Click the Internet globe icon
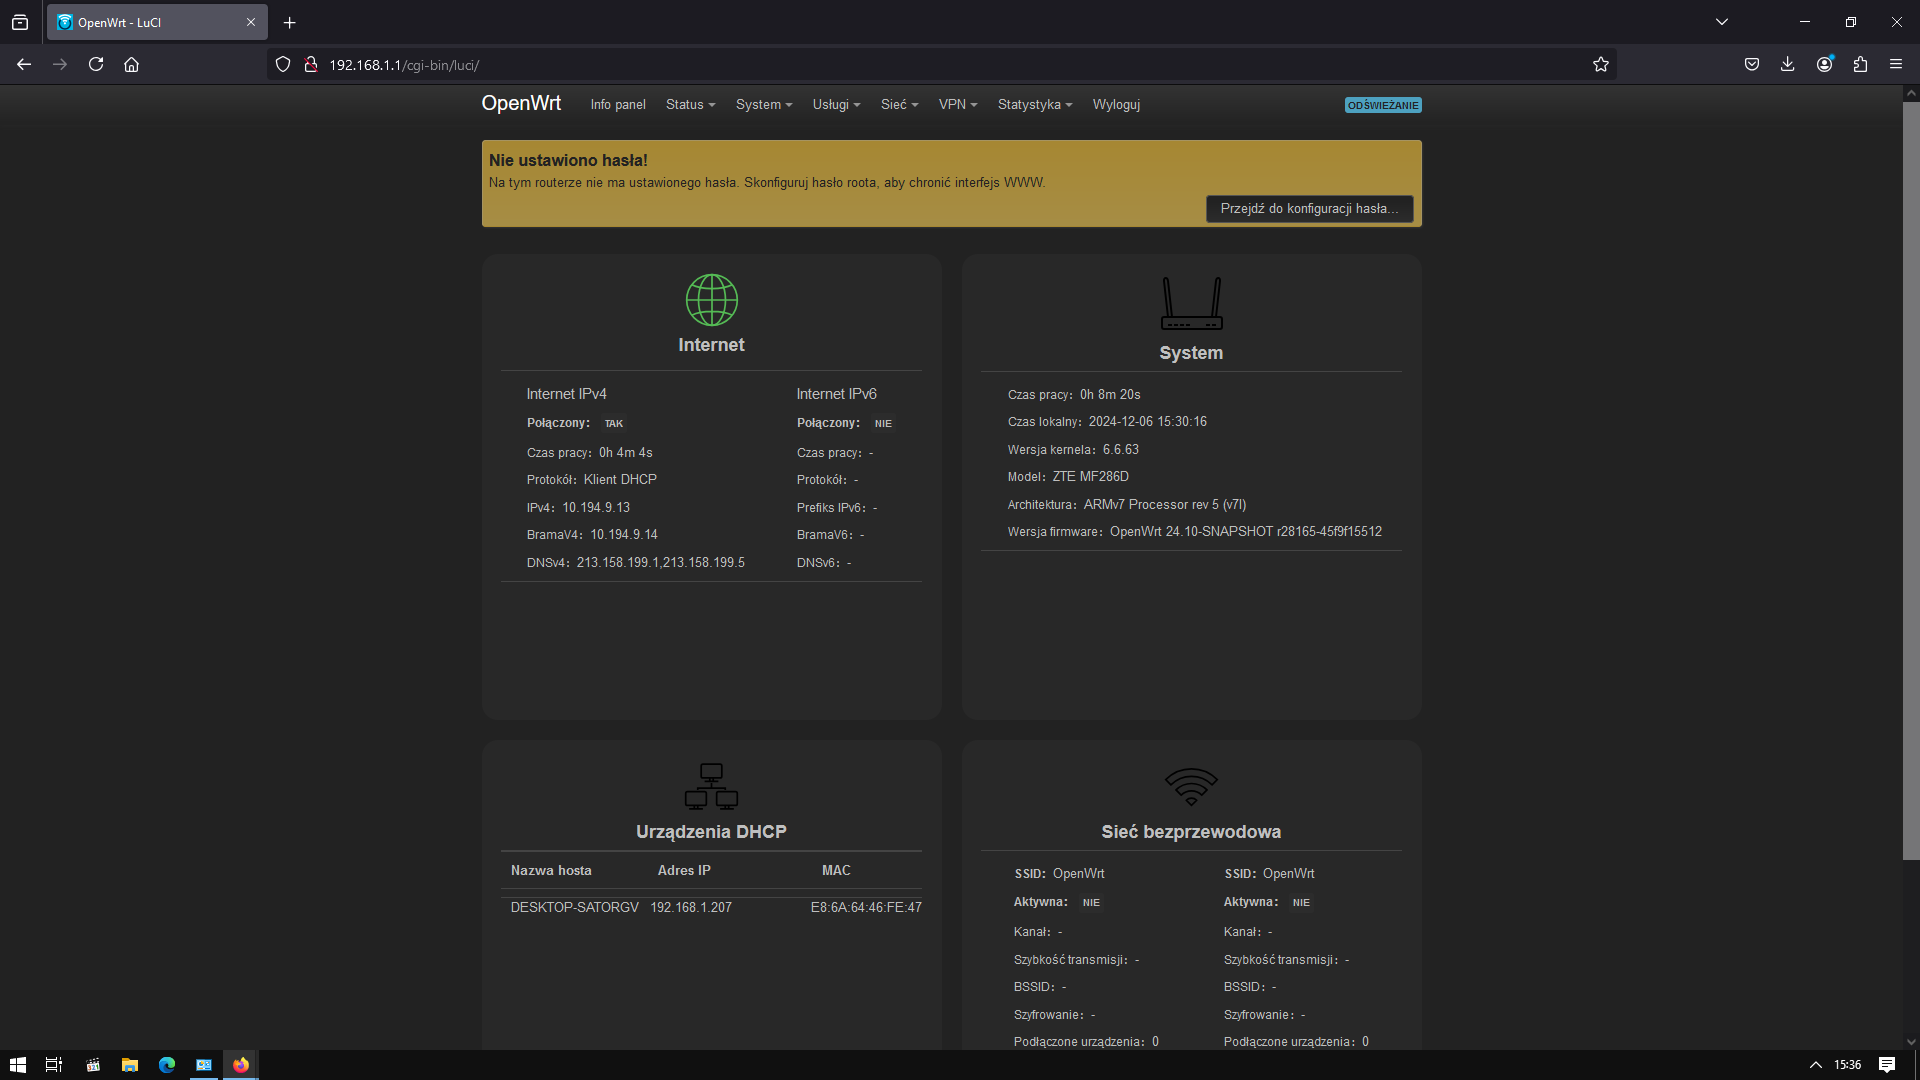Screen dimensions: 1920x1080 pos(711,300)
